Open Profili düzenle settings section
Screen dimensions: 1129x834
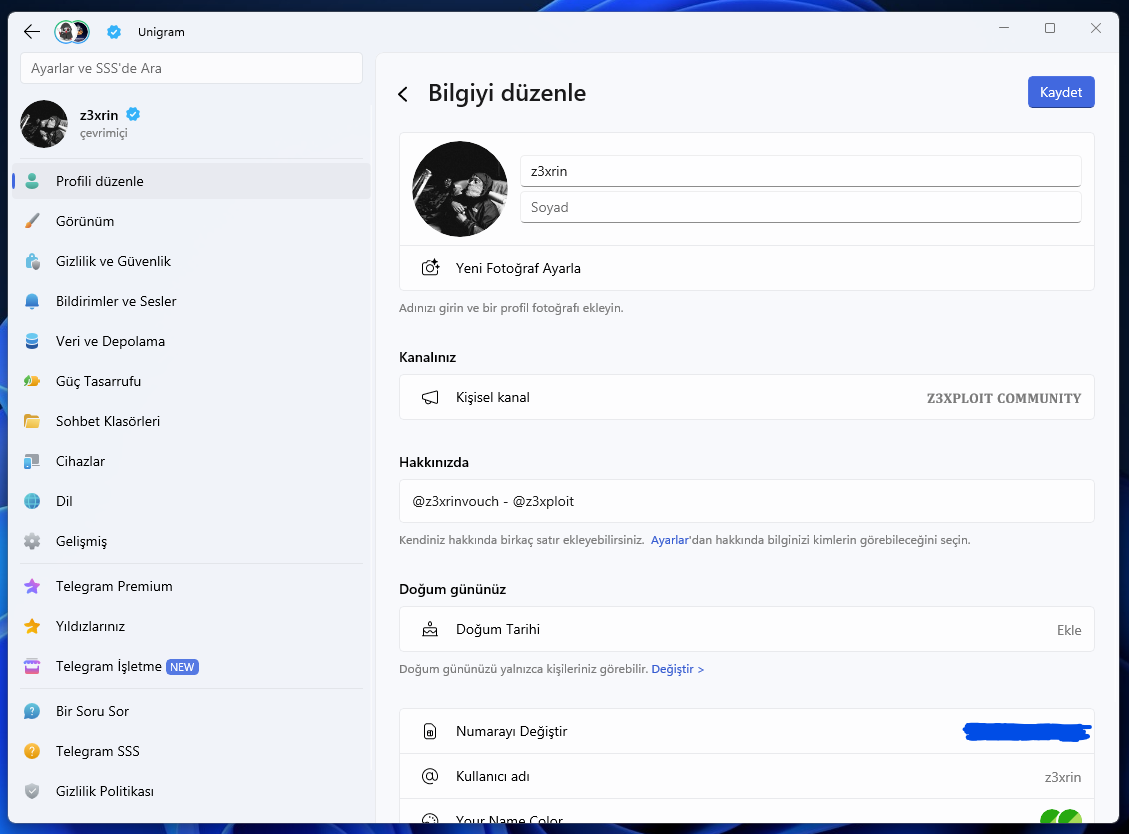(x=192, y=181)
